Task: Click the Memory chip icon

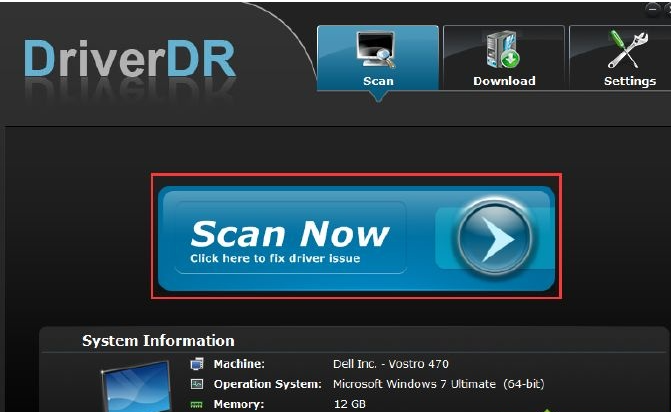Action: click(x=196, y=404)
